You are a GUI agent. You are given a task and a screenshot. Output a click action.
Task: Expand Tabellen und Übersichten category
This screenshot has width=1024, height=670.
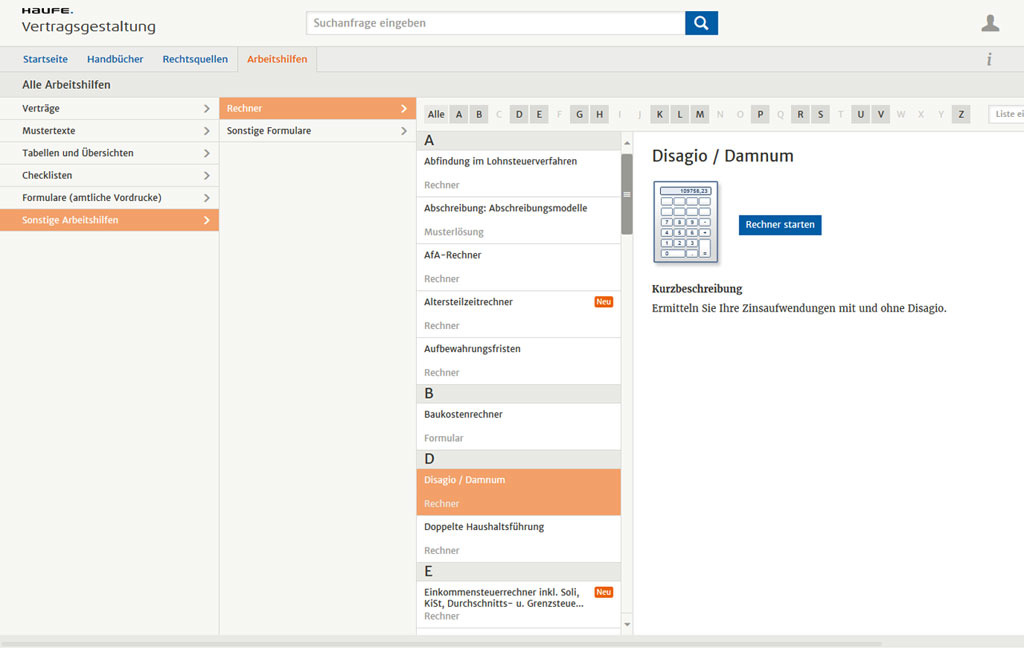109,153
